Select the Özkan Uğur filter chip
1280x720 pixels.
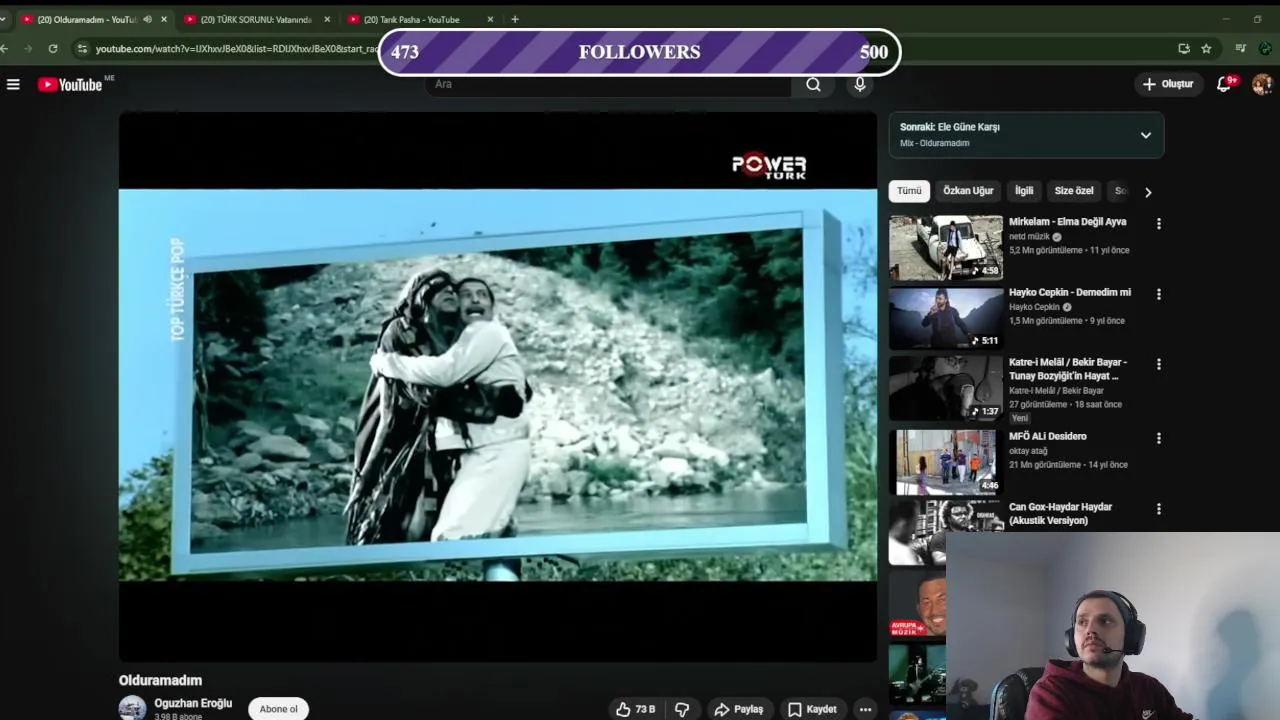click(968, 191)
